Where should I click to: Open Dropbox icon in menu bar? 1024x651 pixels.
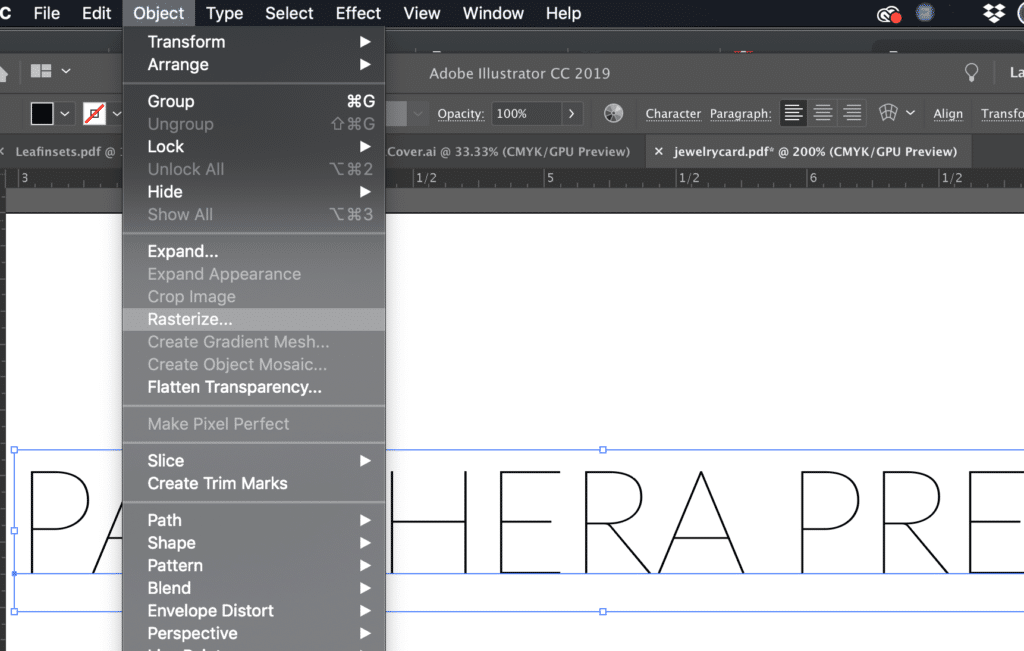[994, 13]
